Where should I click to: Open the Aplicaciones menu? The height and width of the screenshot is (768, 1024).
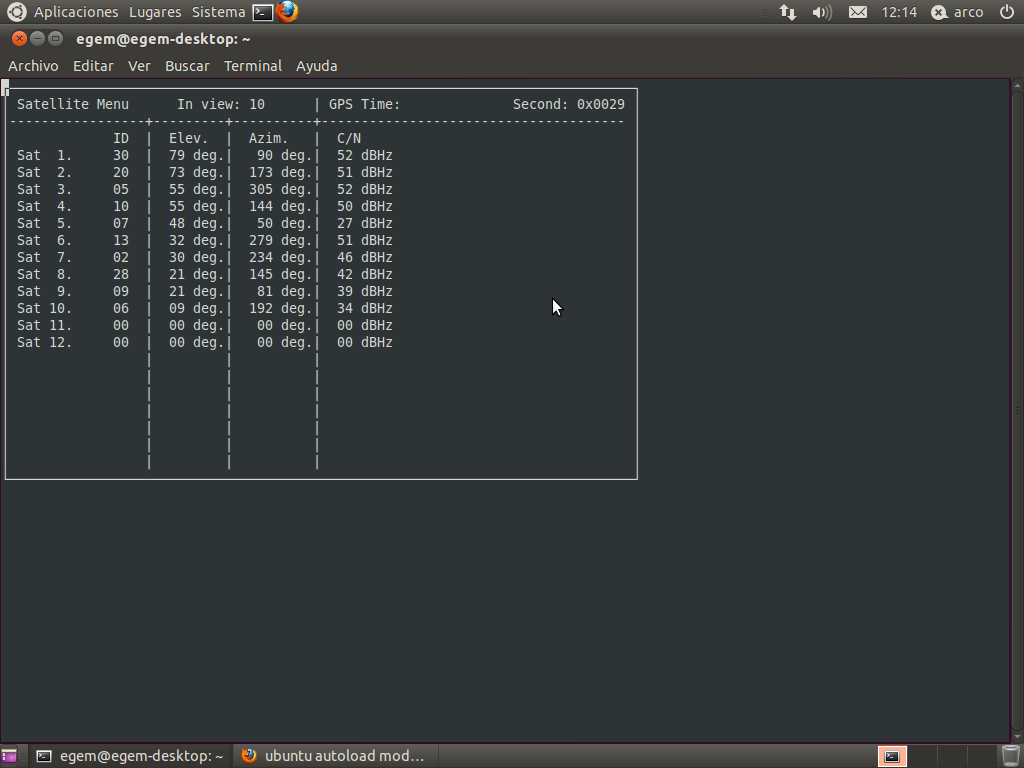pyautogui.click(x=76, y=12)
